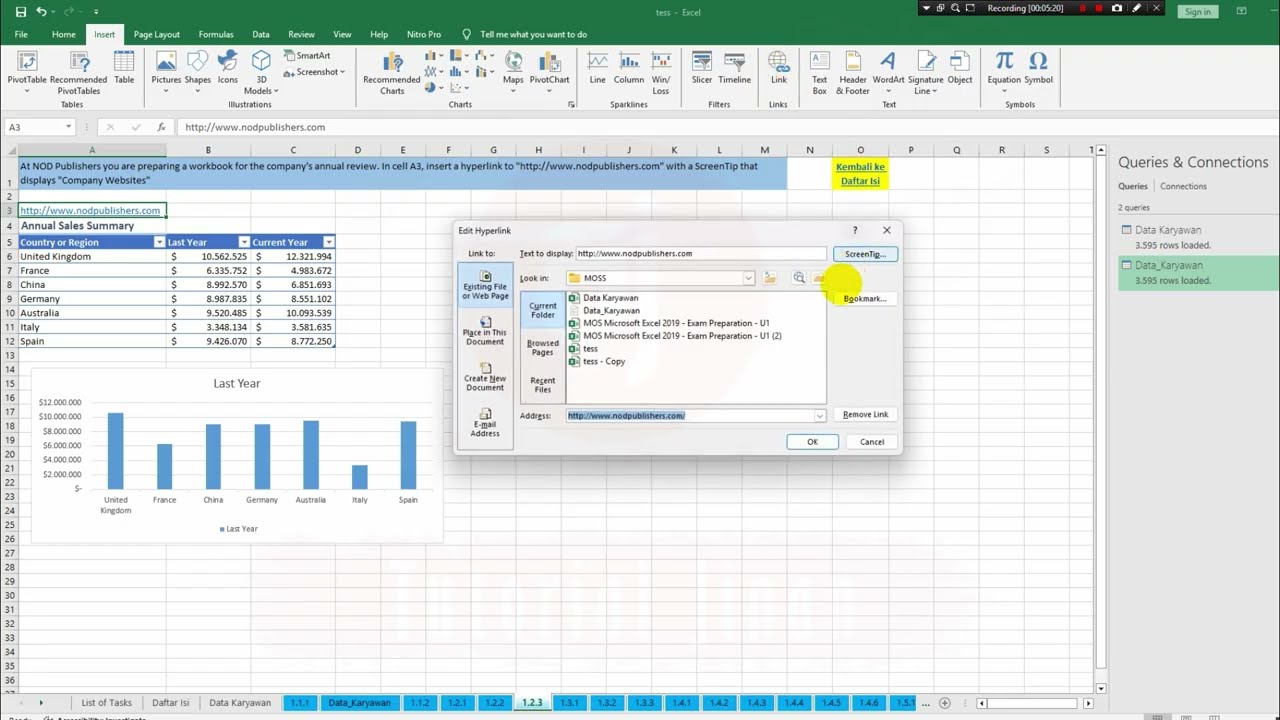
Task: Click the Slicer filter button
Action: [702, 68]
